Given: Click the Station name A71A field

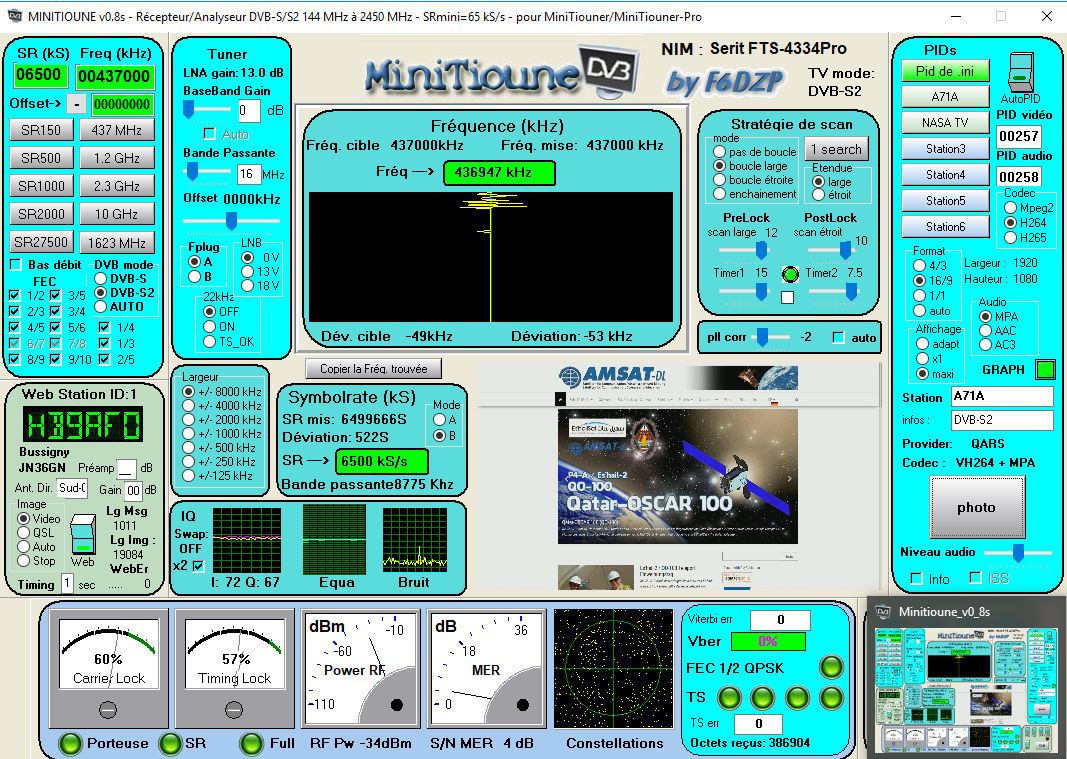Looking at the screenshot, I should tap(1002, 396).
